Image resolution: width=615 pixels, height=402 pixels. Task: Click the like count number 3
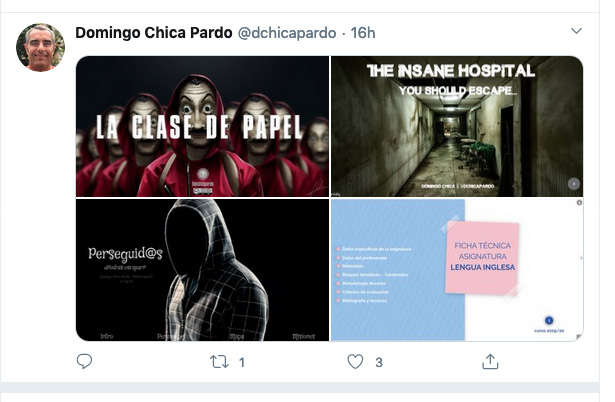click(379, 362)
